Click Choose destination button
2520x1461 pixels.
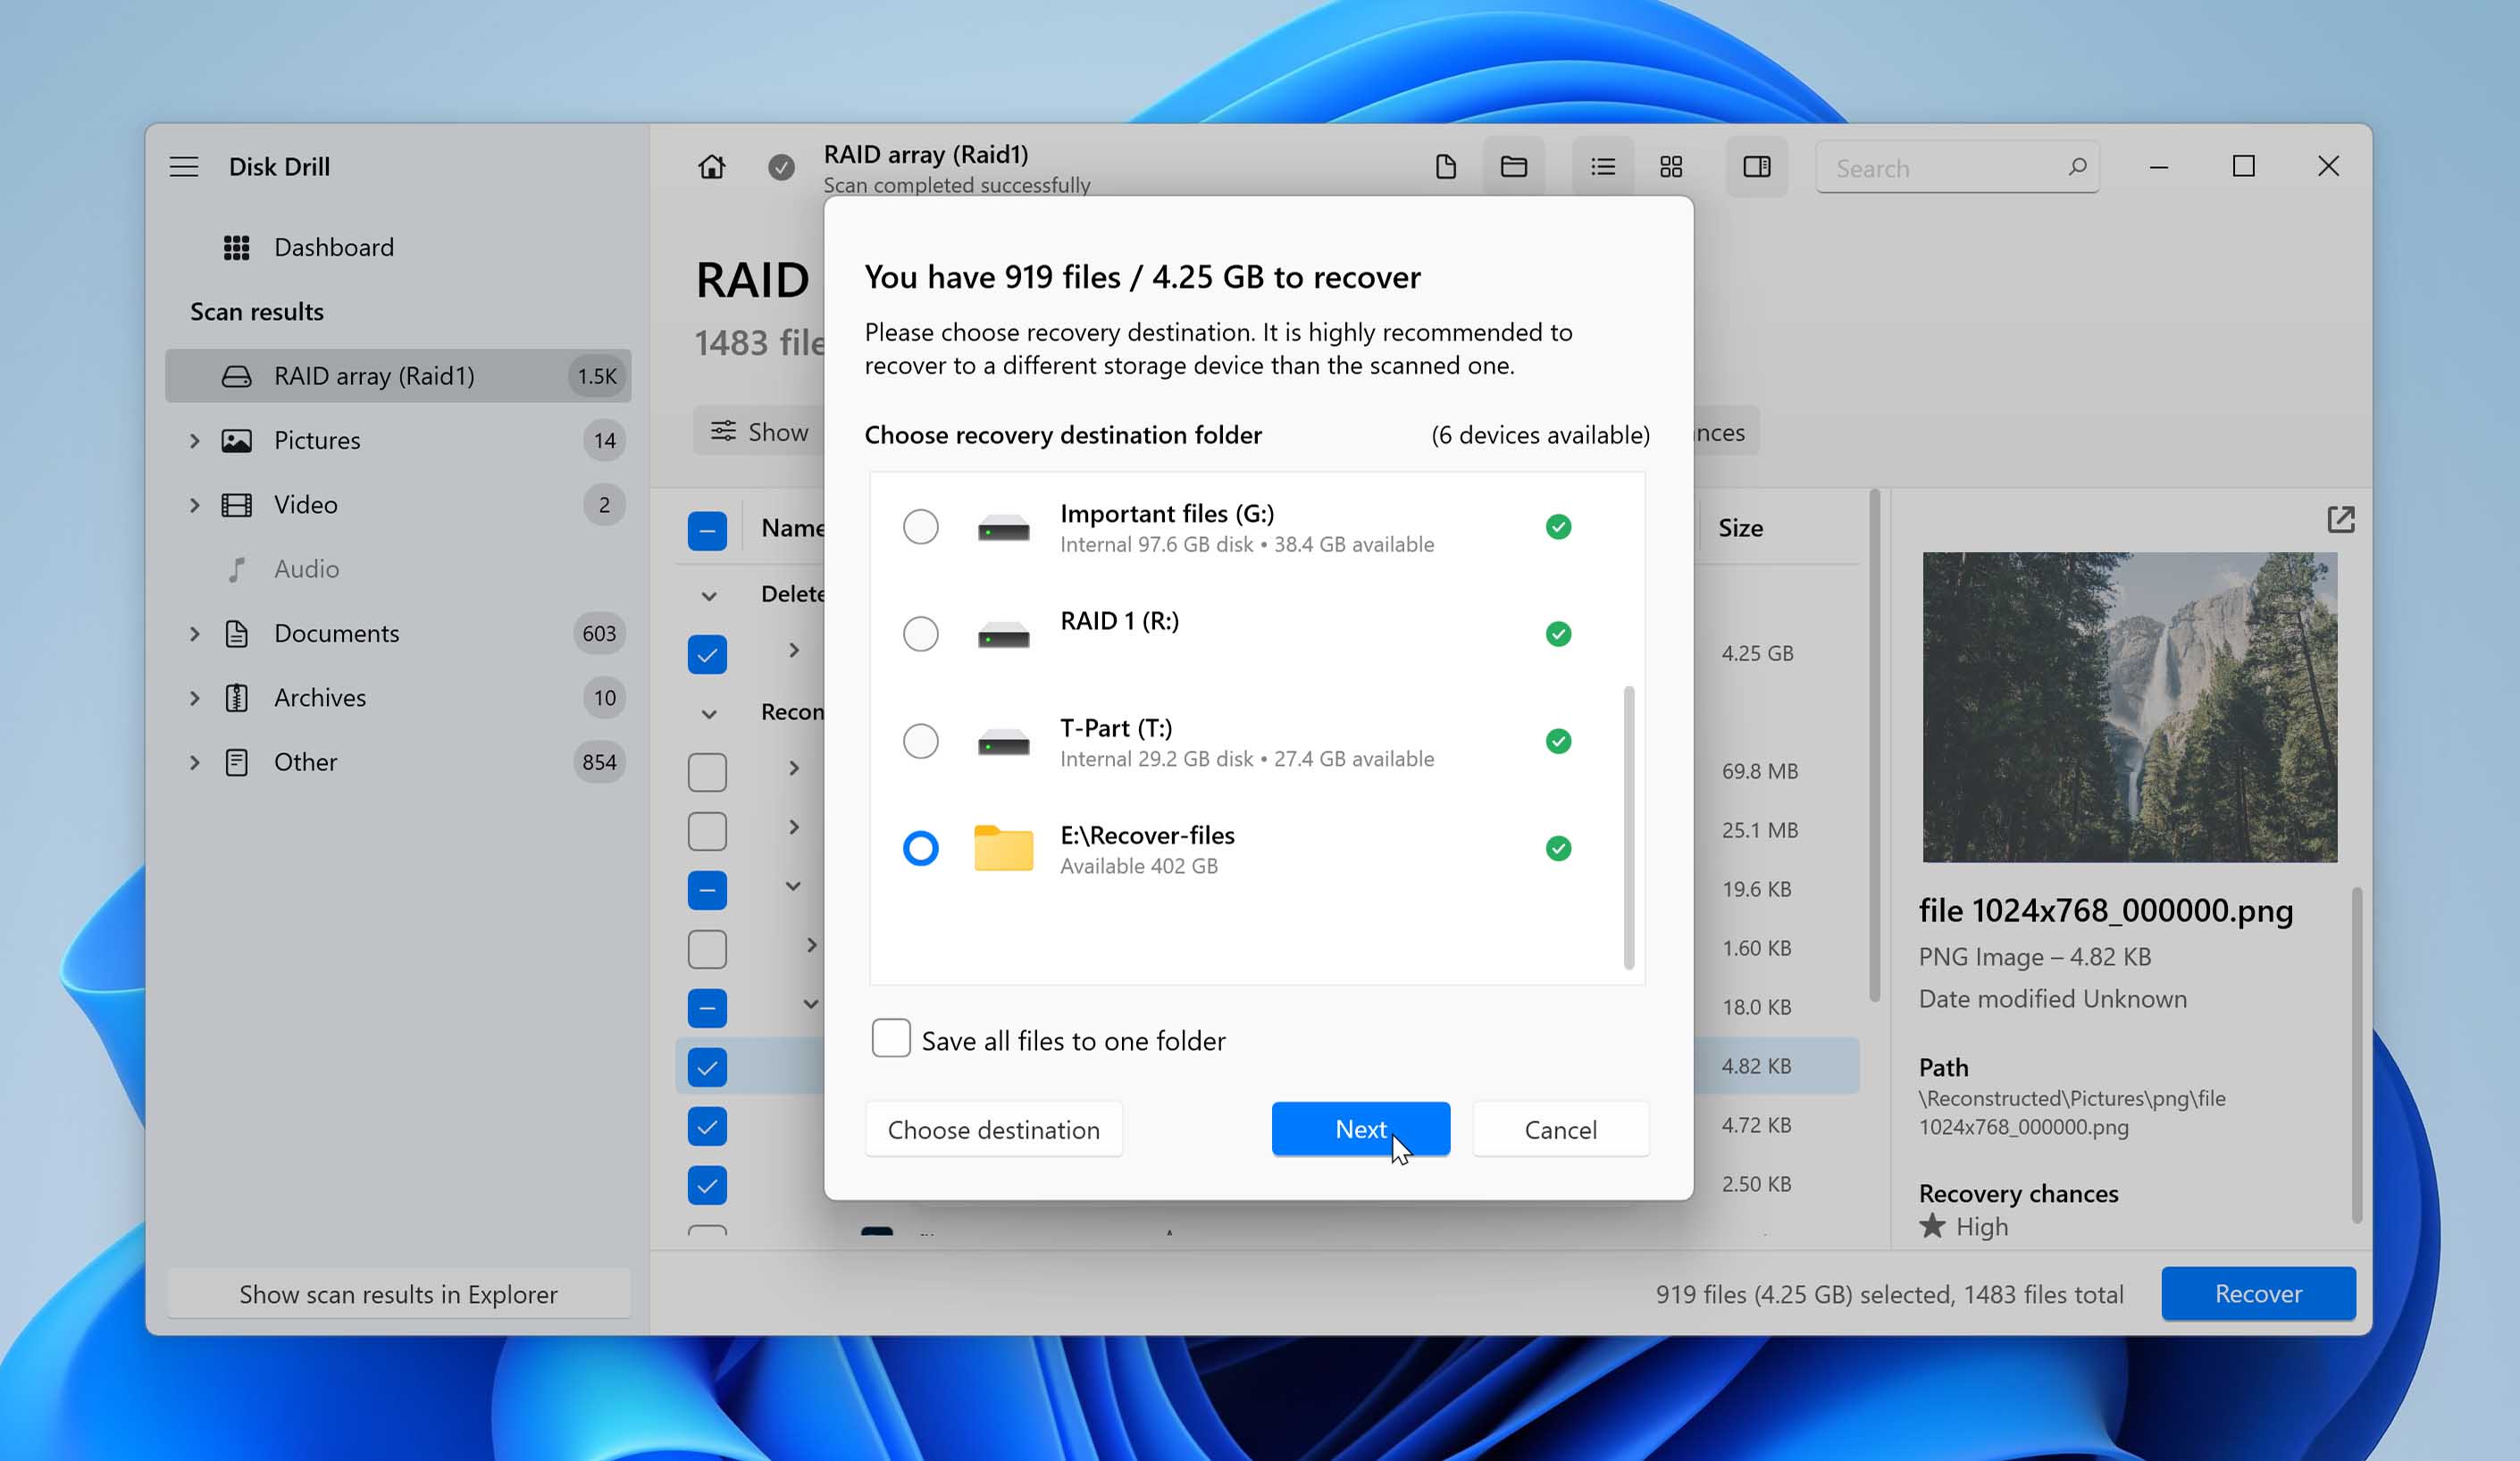994,1129
